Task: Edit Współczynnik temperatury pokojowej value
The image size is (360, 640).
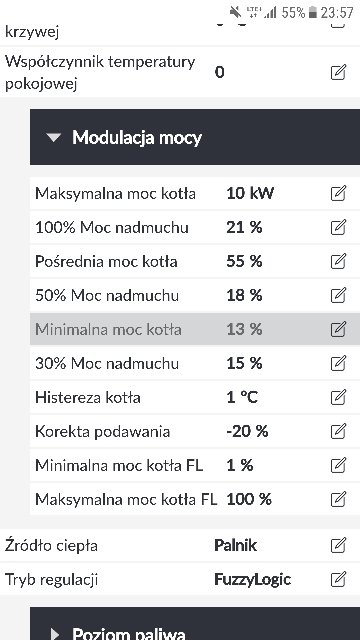Action: coord(338,73)
